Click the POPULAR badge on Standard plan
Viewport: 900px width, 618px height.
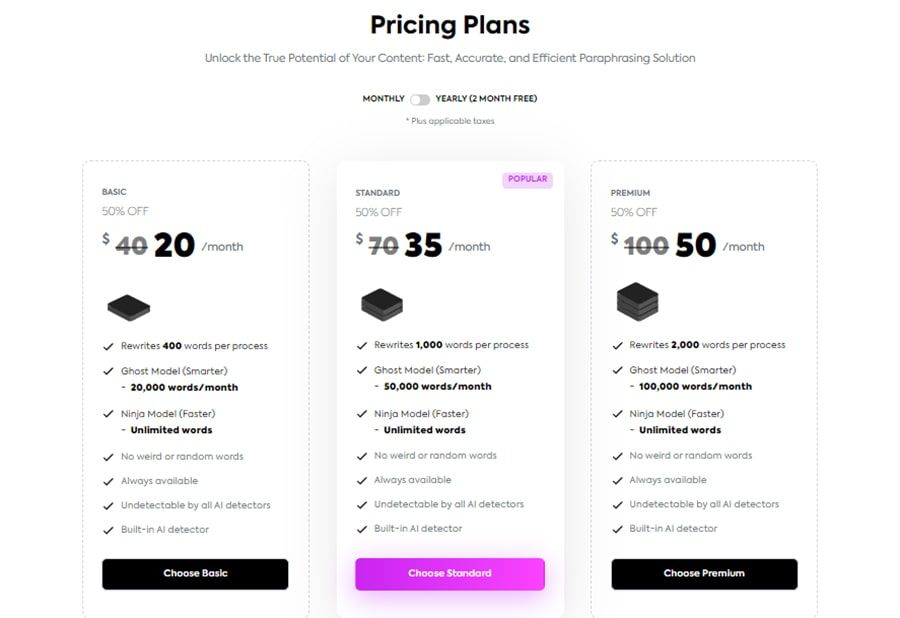tap(527, 180)
